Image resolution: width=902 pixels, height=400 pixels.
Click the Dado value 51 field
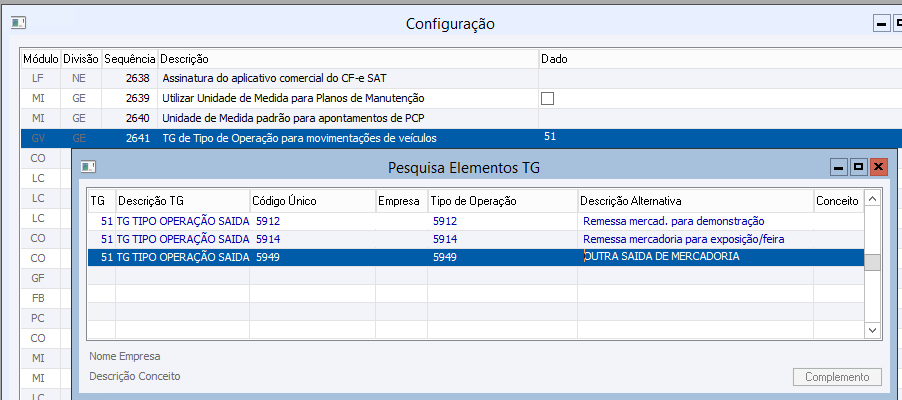click(x=700, y=137)
